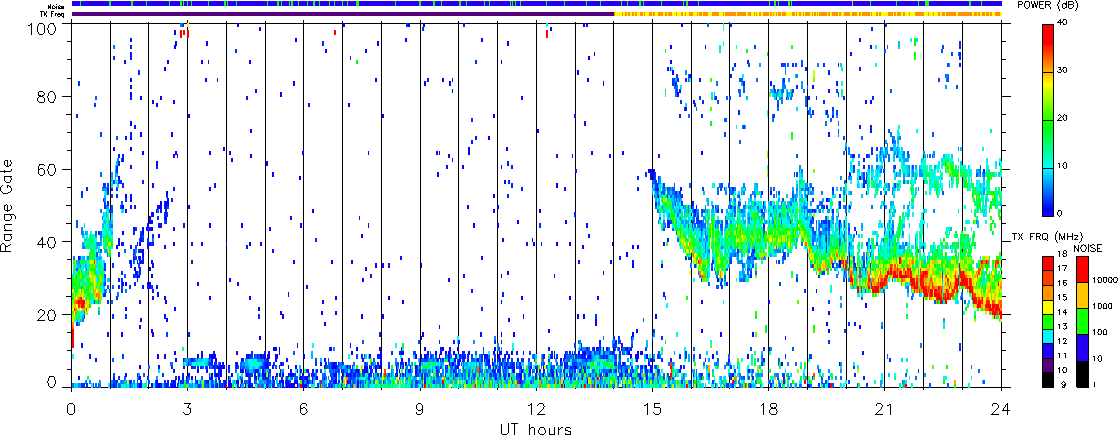
Task: Click the power scale label 30
Action: [x=1063, y=71]
